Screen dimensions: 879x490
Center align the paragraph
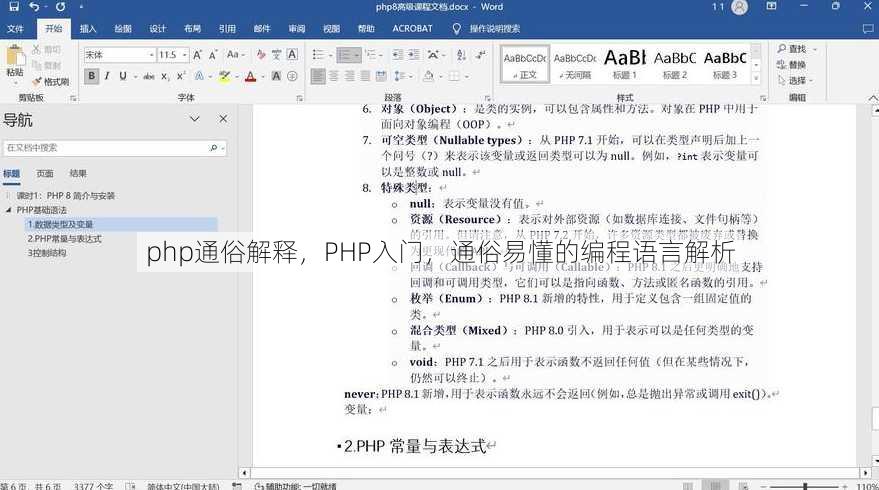point(334,76)
